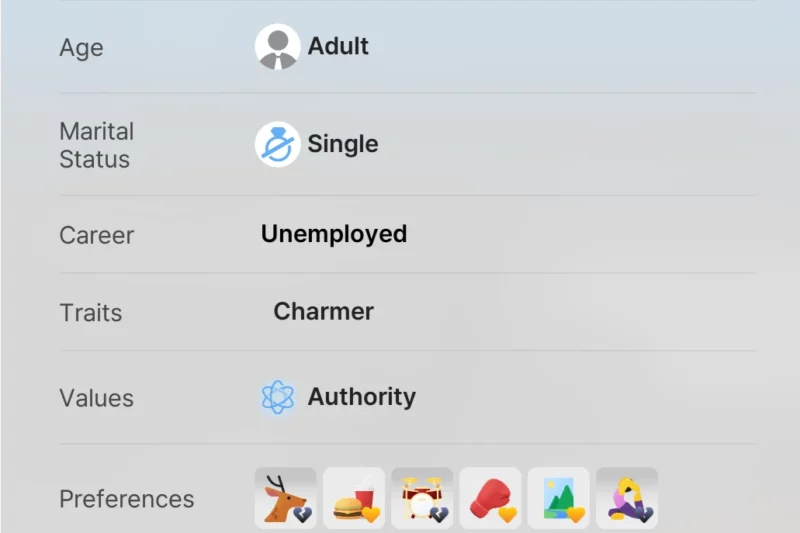Select the landscape picture preference icon
800x533 pixels.
[558, 498]
